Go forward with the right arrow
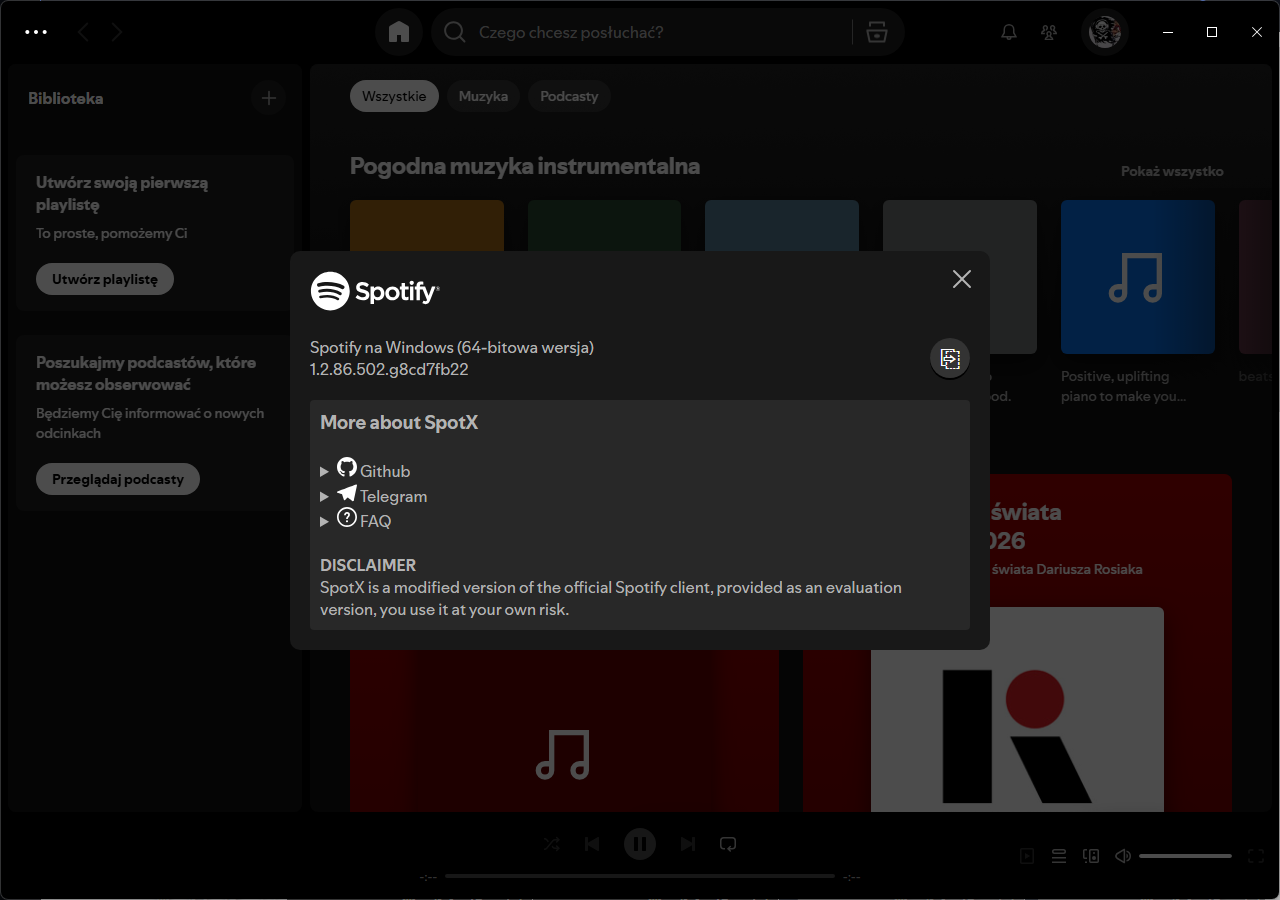The image size is (1280, 900). [117, 32]
